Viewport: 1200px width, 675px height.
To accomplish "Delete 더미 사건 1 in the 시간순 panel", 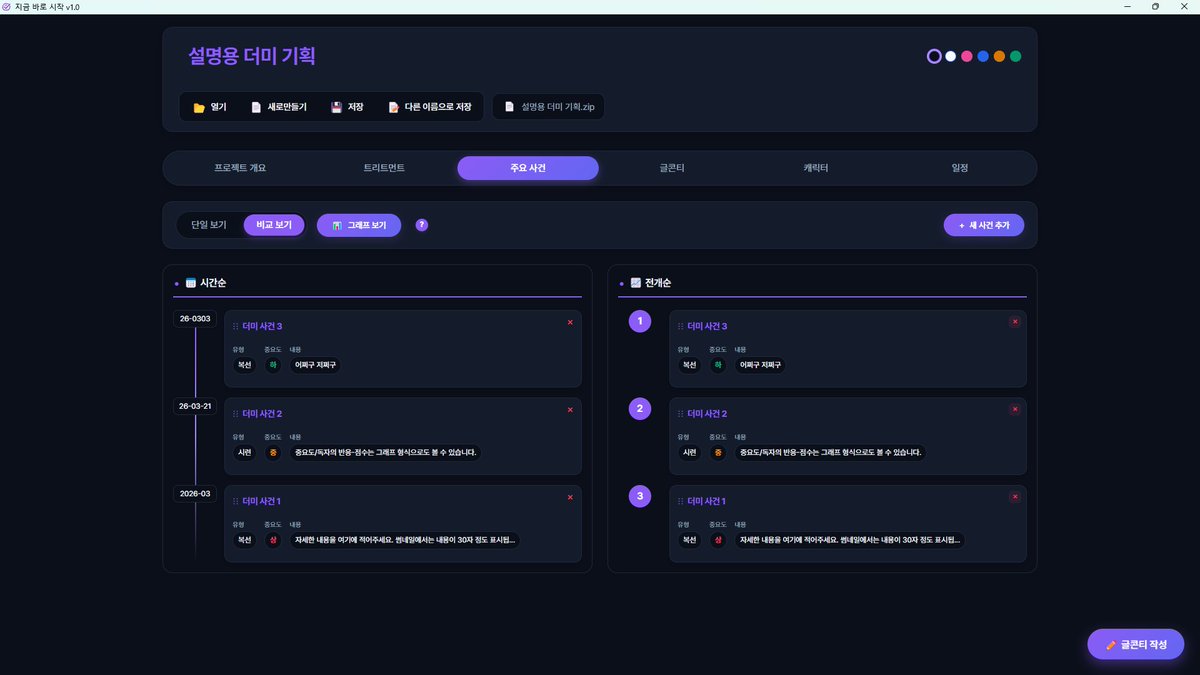I will [x=570, y=497].
